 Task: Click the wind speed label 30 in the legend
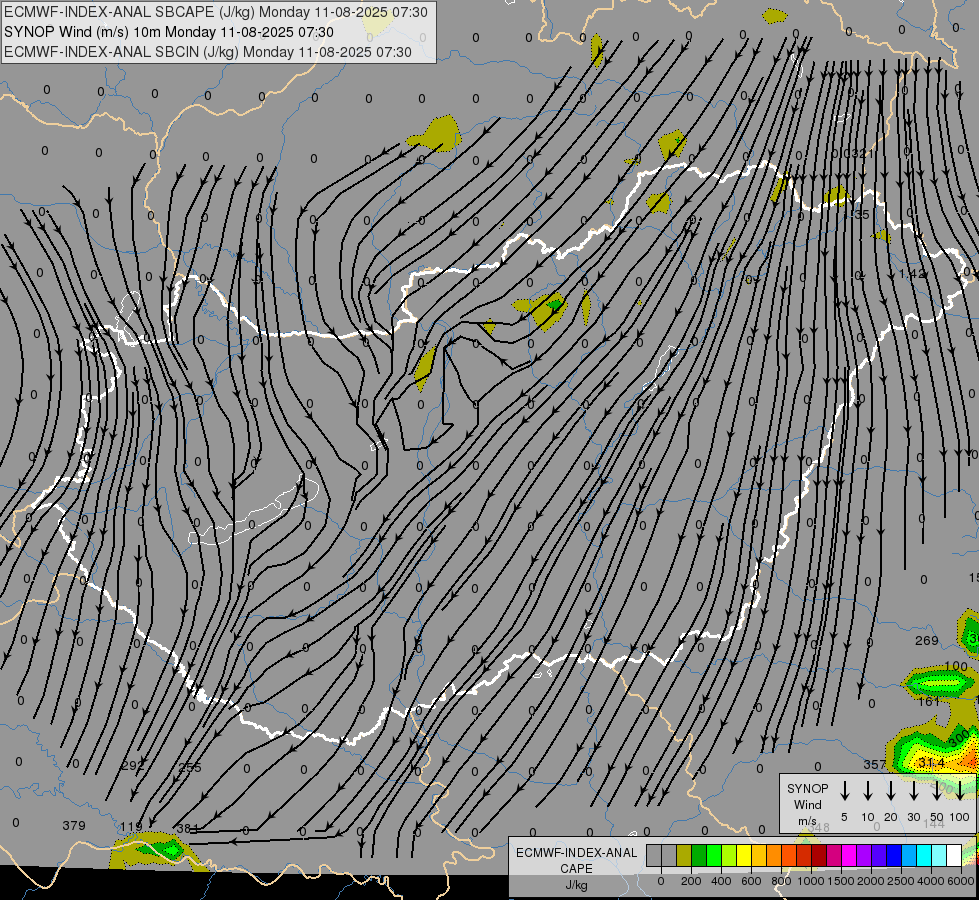pyautogui.click(x=913, y=817)
